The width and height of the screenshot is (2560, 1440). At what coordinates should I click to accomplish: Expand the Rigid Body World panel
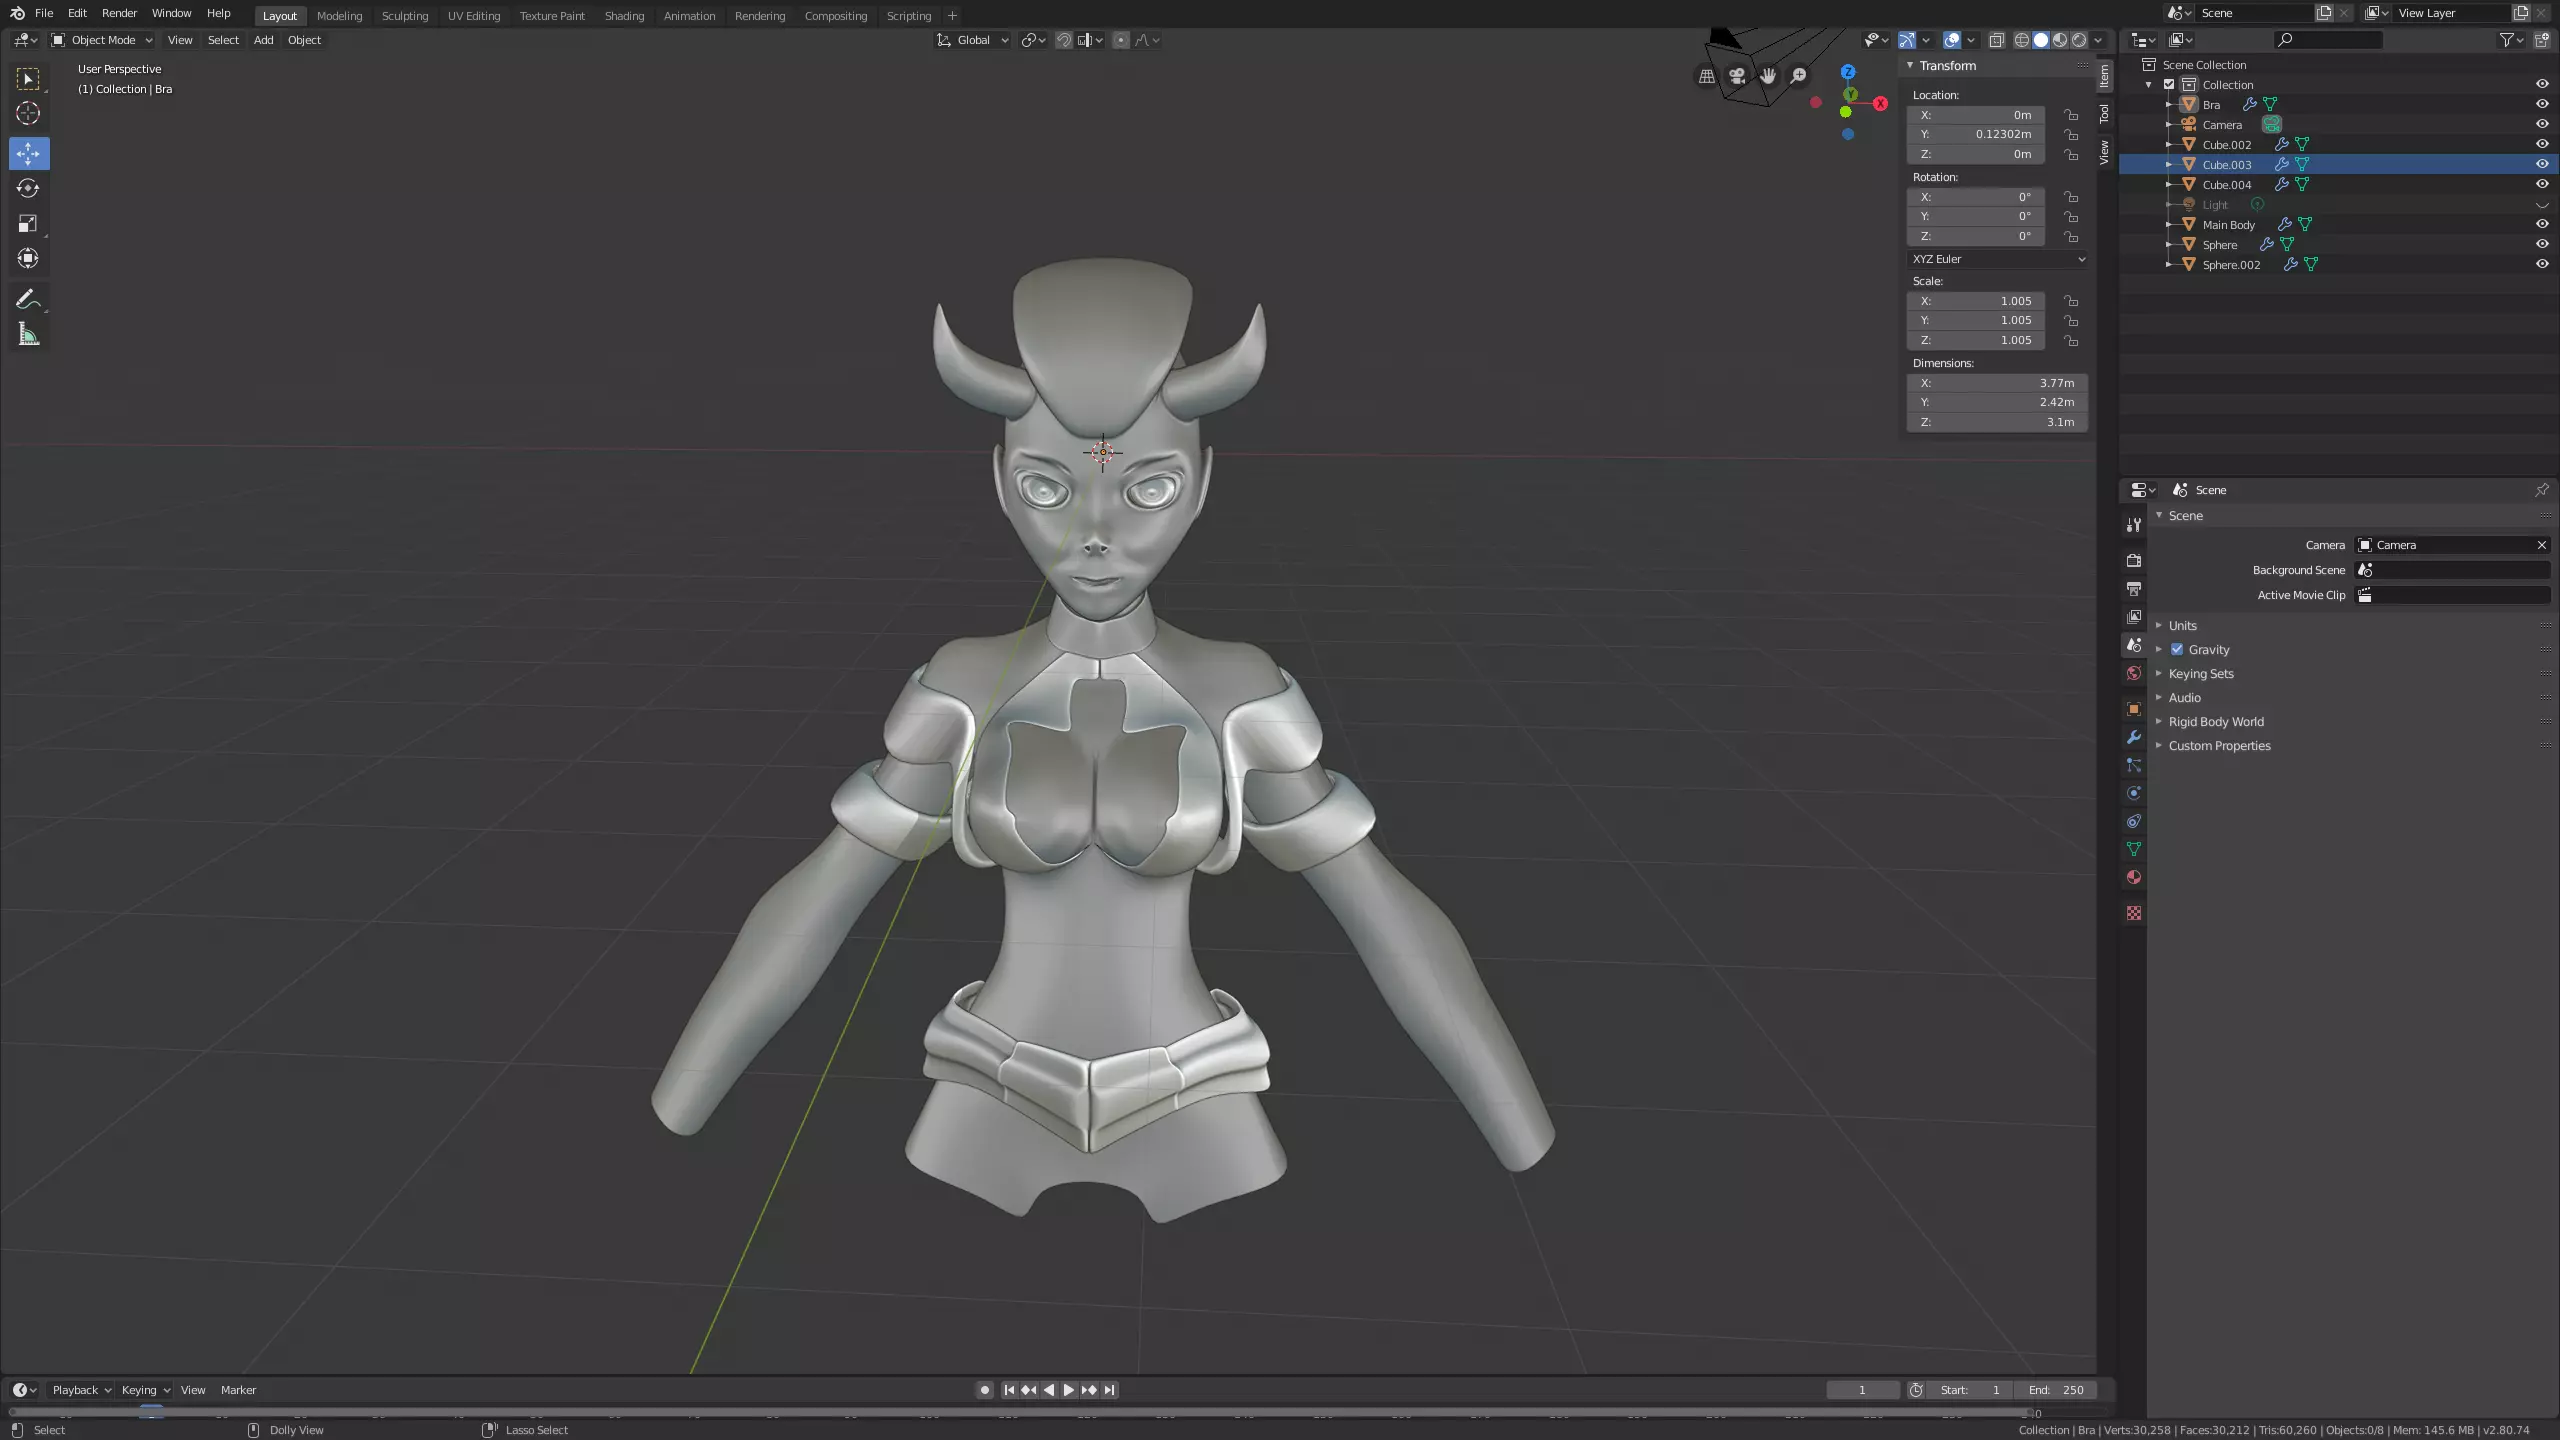(x=2215, y=722)
